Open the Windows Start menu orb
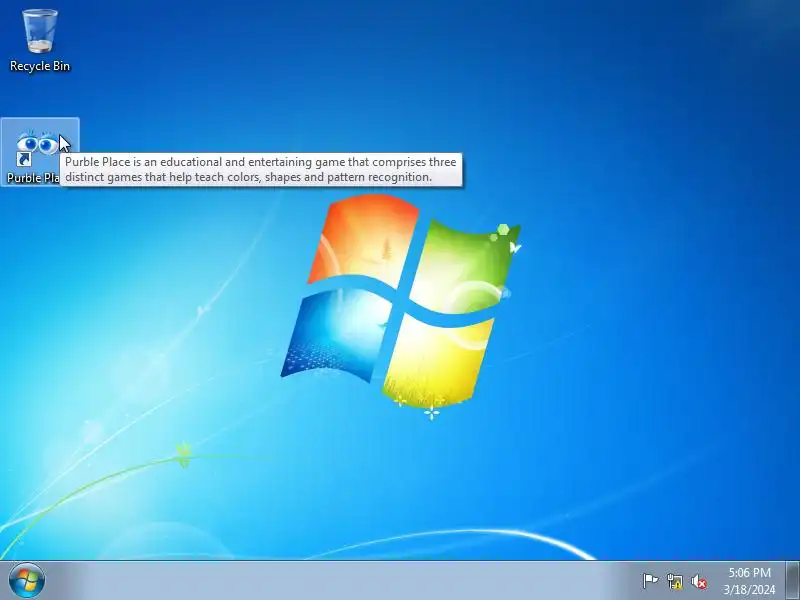The height and width of the screenshot is (600, 800). pyautogui.click(x=27, y=581)
